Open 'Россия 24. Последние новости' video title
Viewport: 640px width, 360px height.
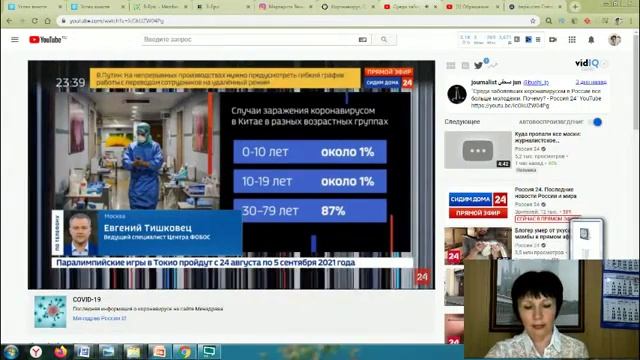click(546, 193)
